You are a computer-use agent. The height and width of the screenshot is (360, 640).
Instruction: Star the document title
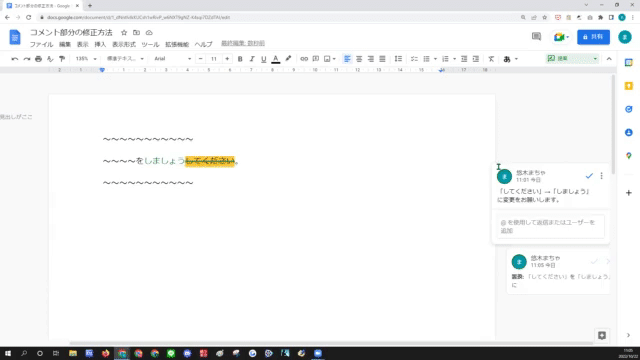pyautogui.click(x=124, y=33)
